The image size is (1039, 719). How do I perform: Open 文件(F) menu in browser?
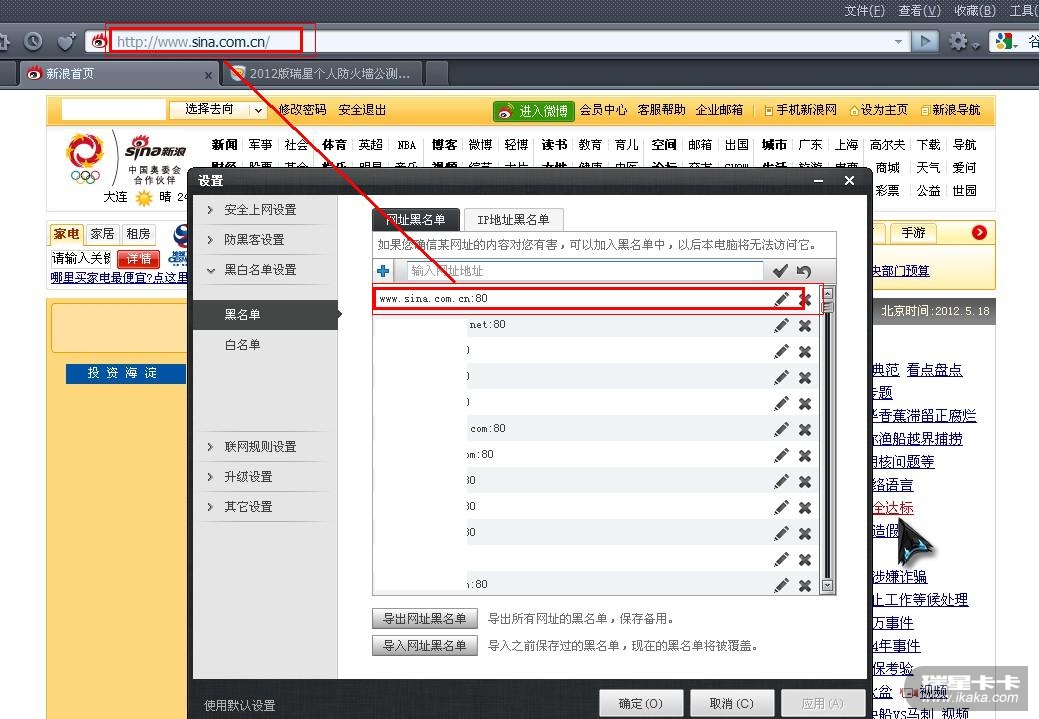tap(864, 11)
